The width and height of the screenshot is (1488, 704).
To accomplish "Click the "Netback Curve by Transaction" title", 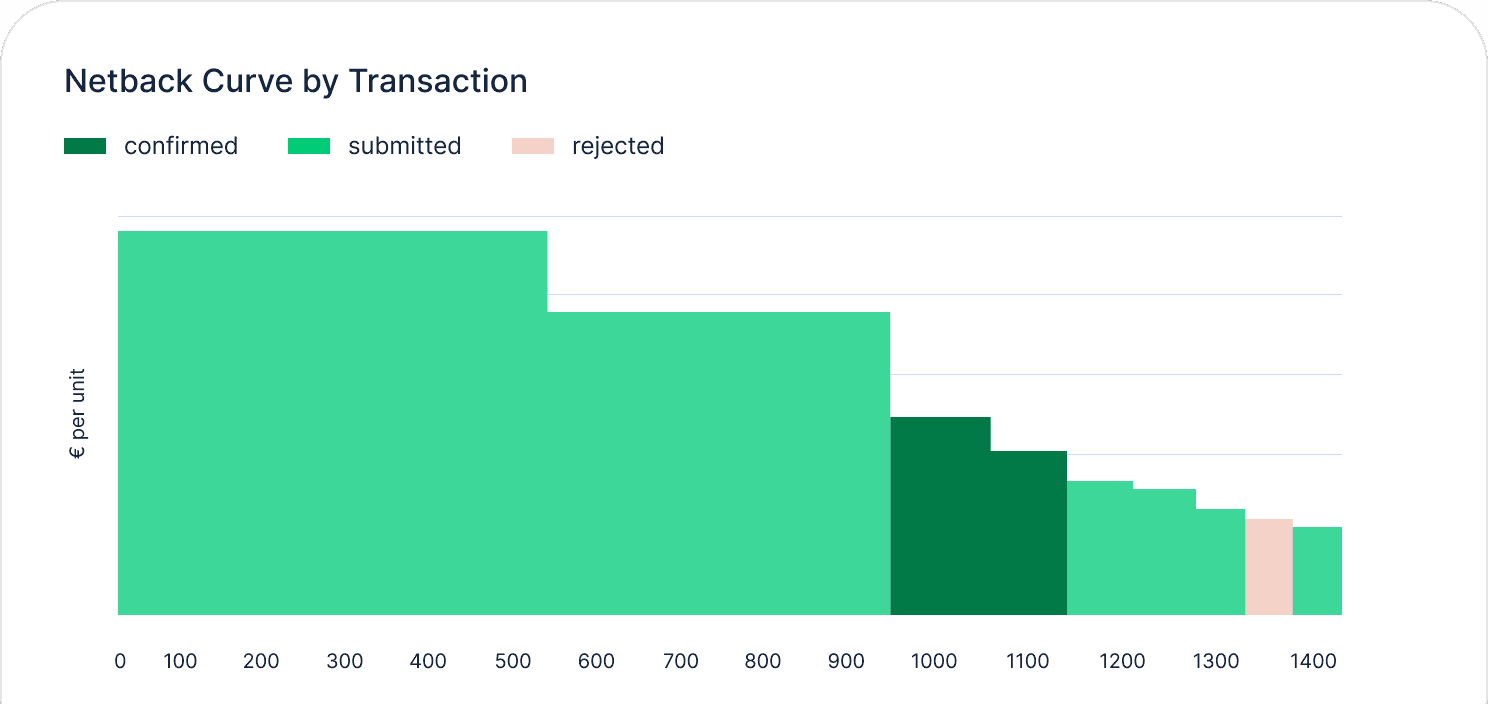I will [295, 81].
